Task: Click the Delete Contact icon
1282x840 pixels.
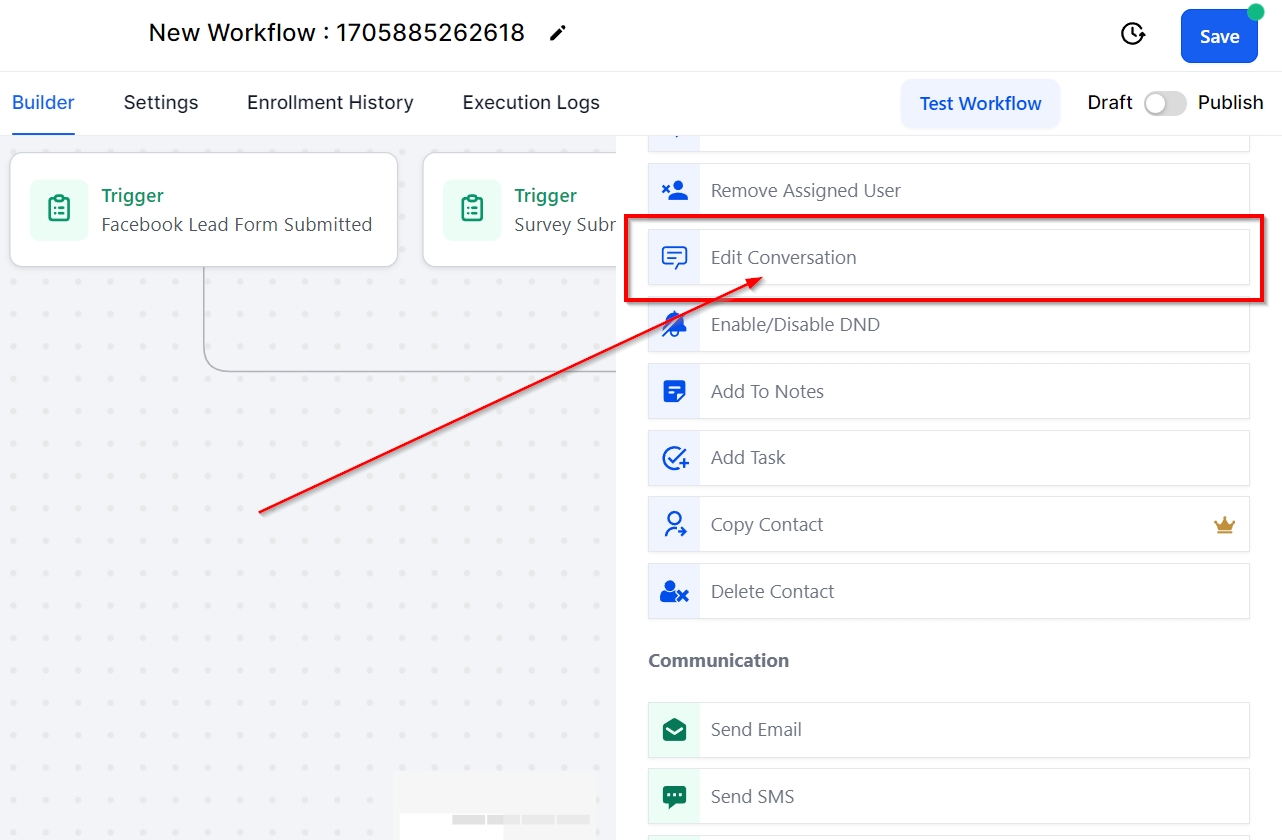Action: [675, 592]
